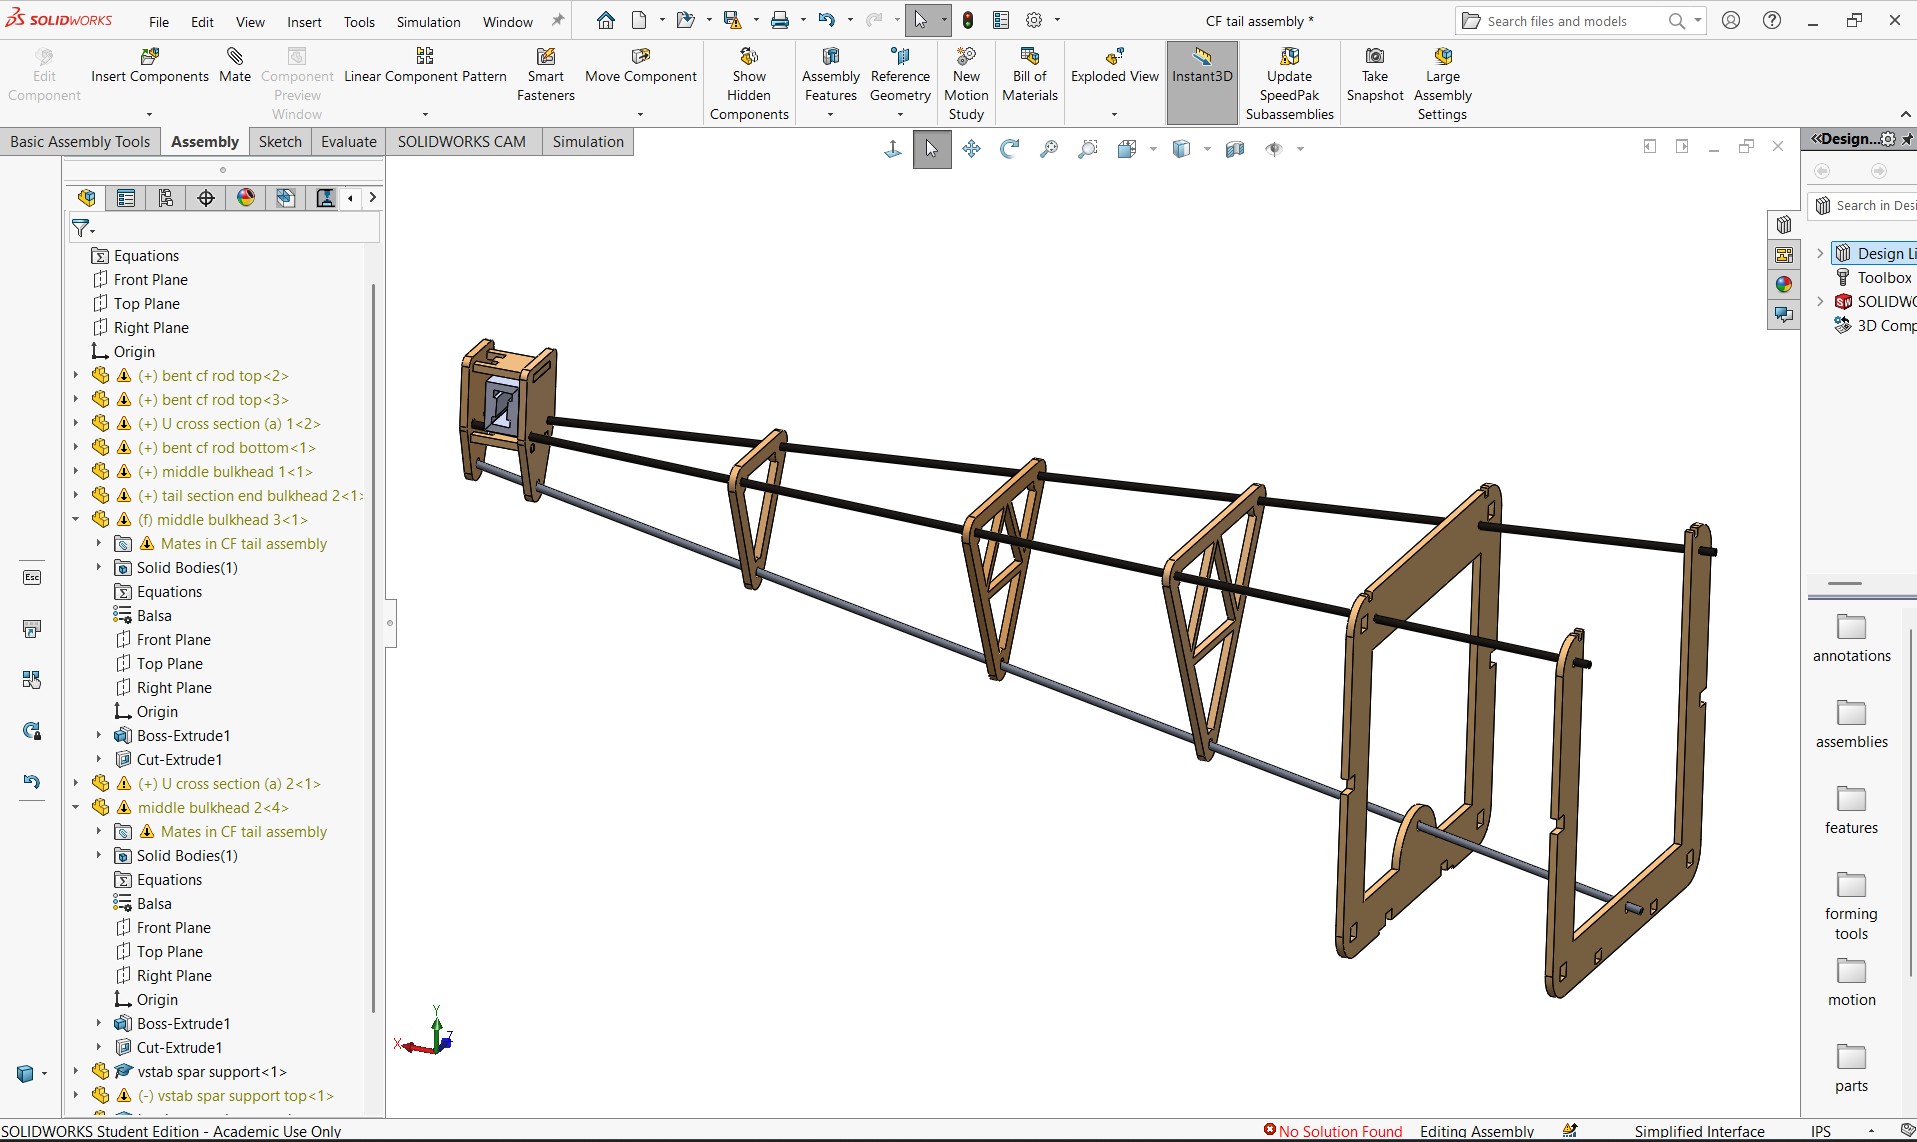Open the Appearances color wheel tab
1917x1142 pixels.
click(x=1783, y=285)
